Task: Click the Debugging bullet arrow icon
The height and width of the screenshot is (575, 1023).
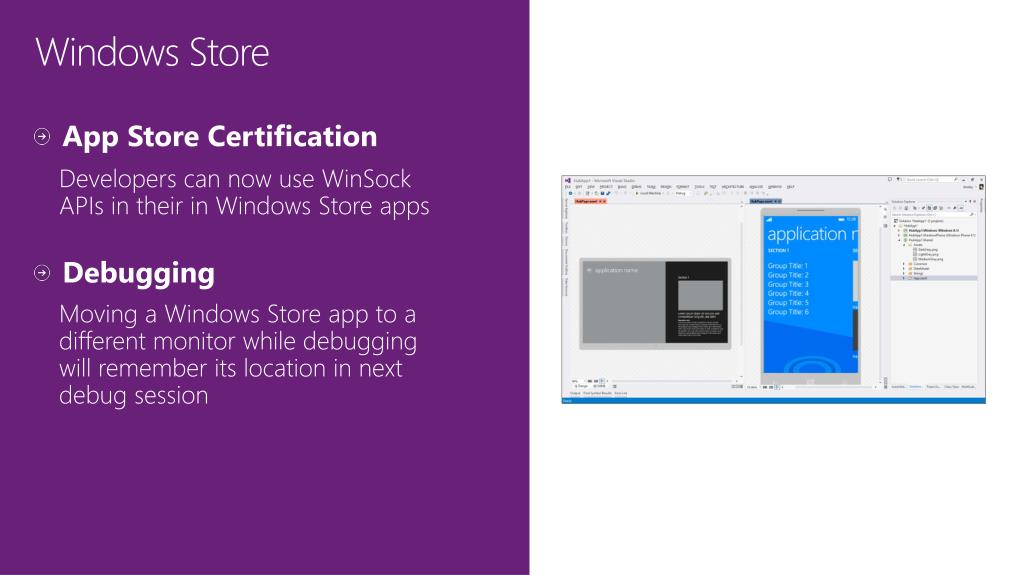Action: click(x=42, y=273)
